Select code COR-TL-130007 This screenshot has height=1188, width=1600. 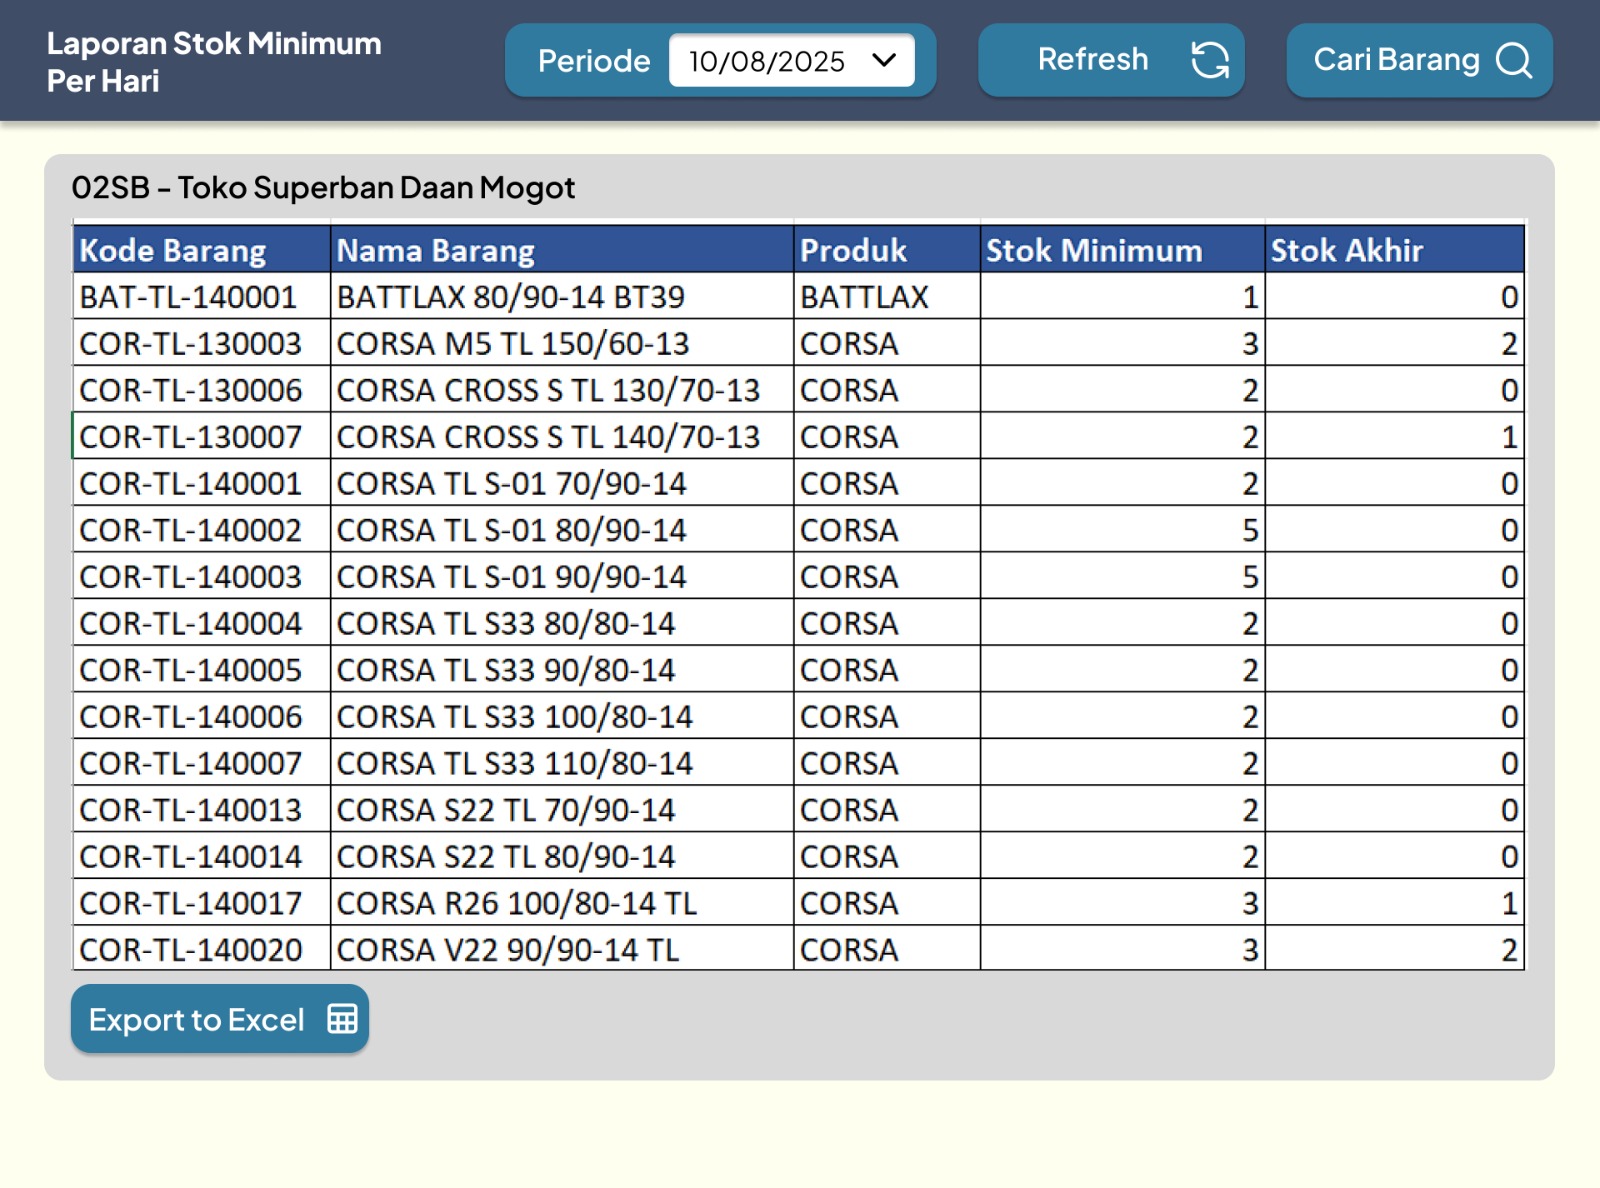pyautogui.click(x=201, y=437)
